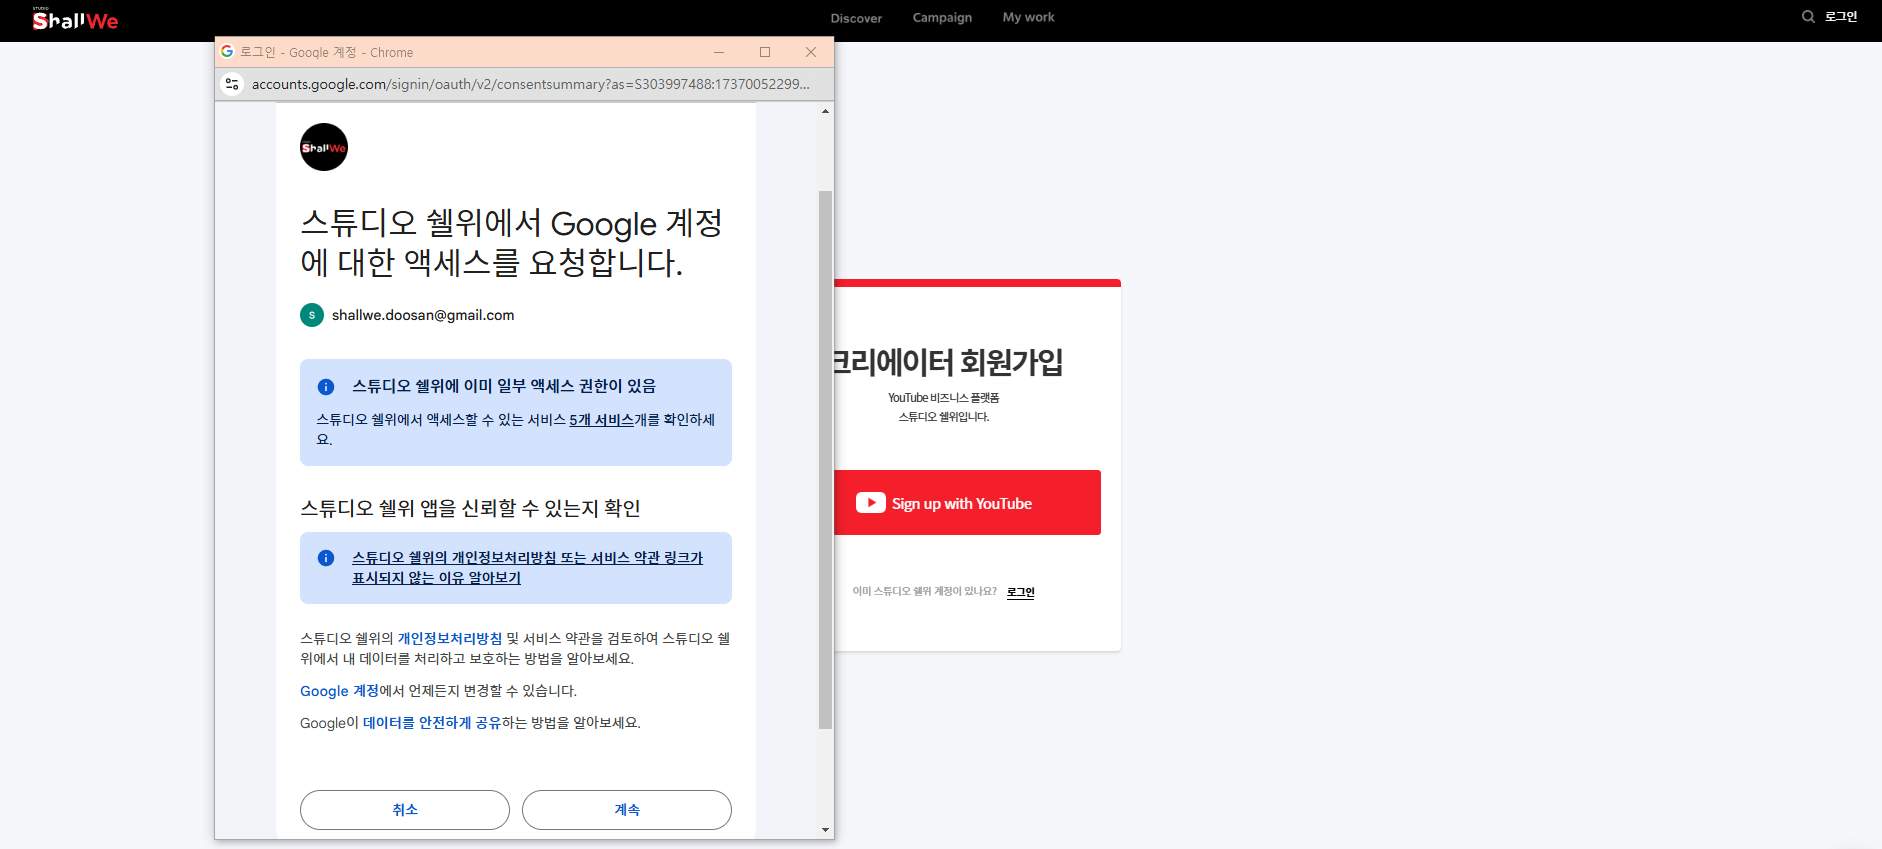Click the ShallWe logo in the site header
Image resolution: width=1882 pixels, height=849 pixels.
[75, 19]
